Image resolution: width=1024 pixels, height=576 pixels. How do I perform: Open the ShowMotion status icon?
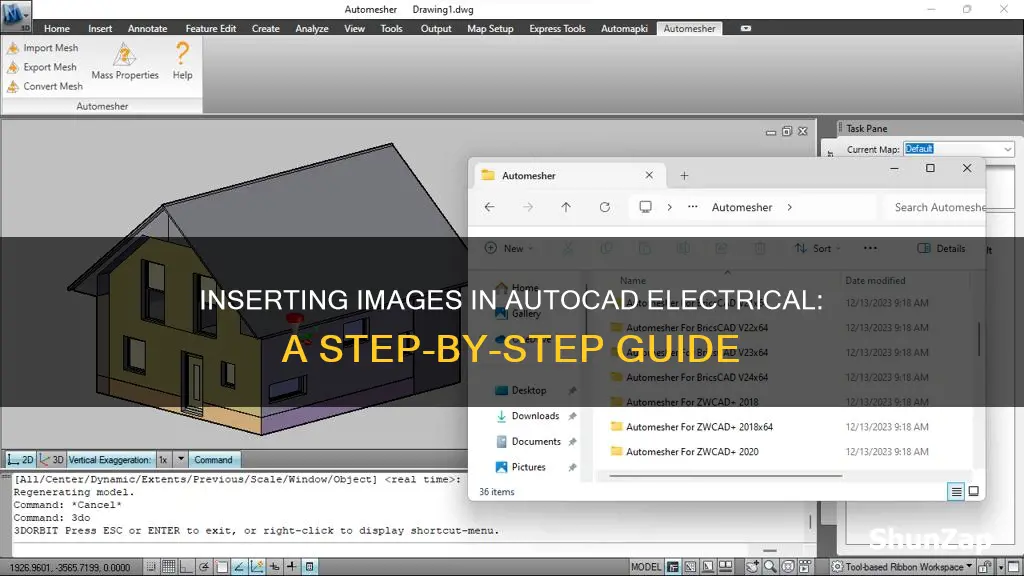coord(805,567)
